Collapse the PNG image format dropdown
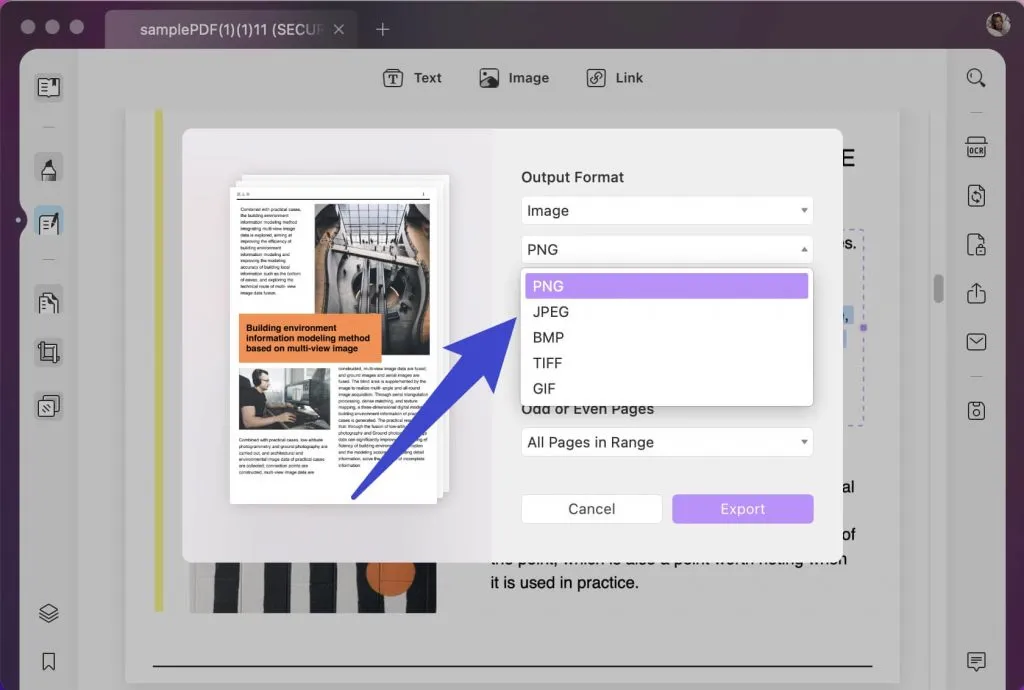The height and width of the screenshot is (690, 1024). coord(667,249)
